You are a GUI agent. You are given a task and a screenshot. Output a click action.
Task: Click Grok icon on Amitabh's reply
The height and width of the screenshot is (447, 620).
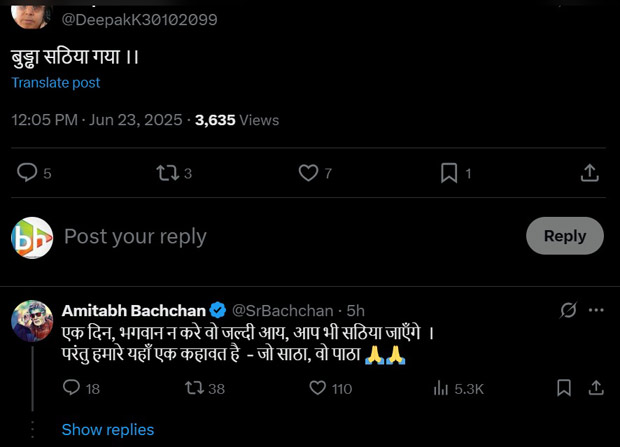point(568,310)
